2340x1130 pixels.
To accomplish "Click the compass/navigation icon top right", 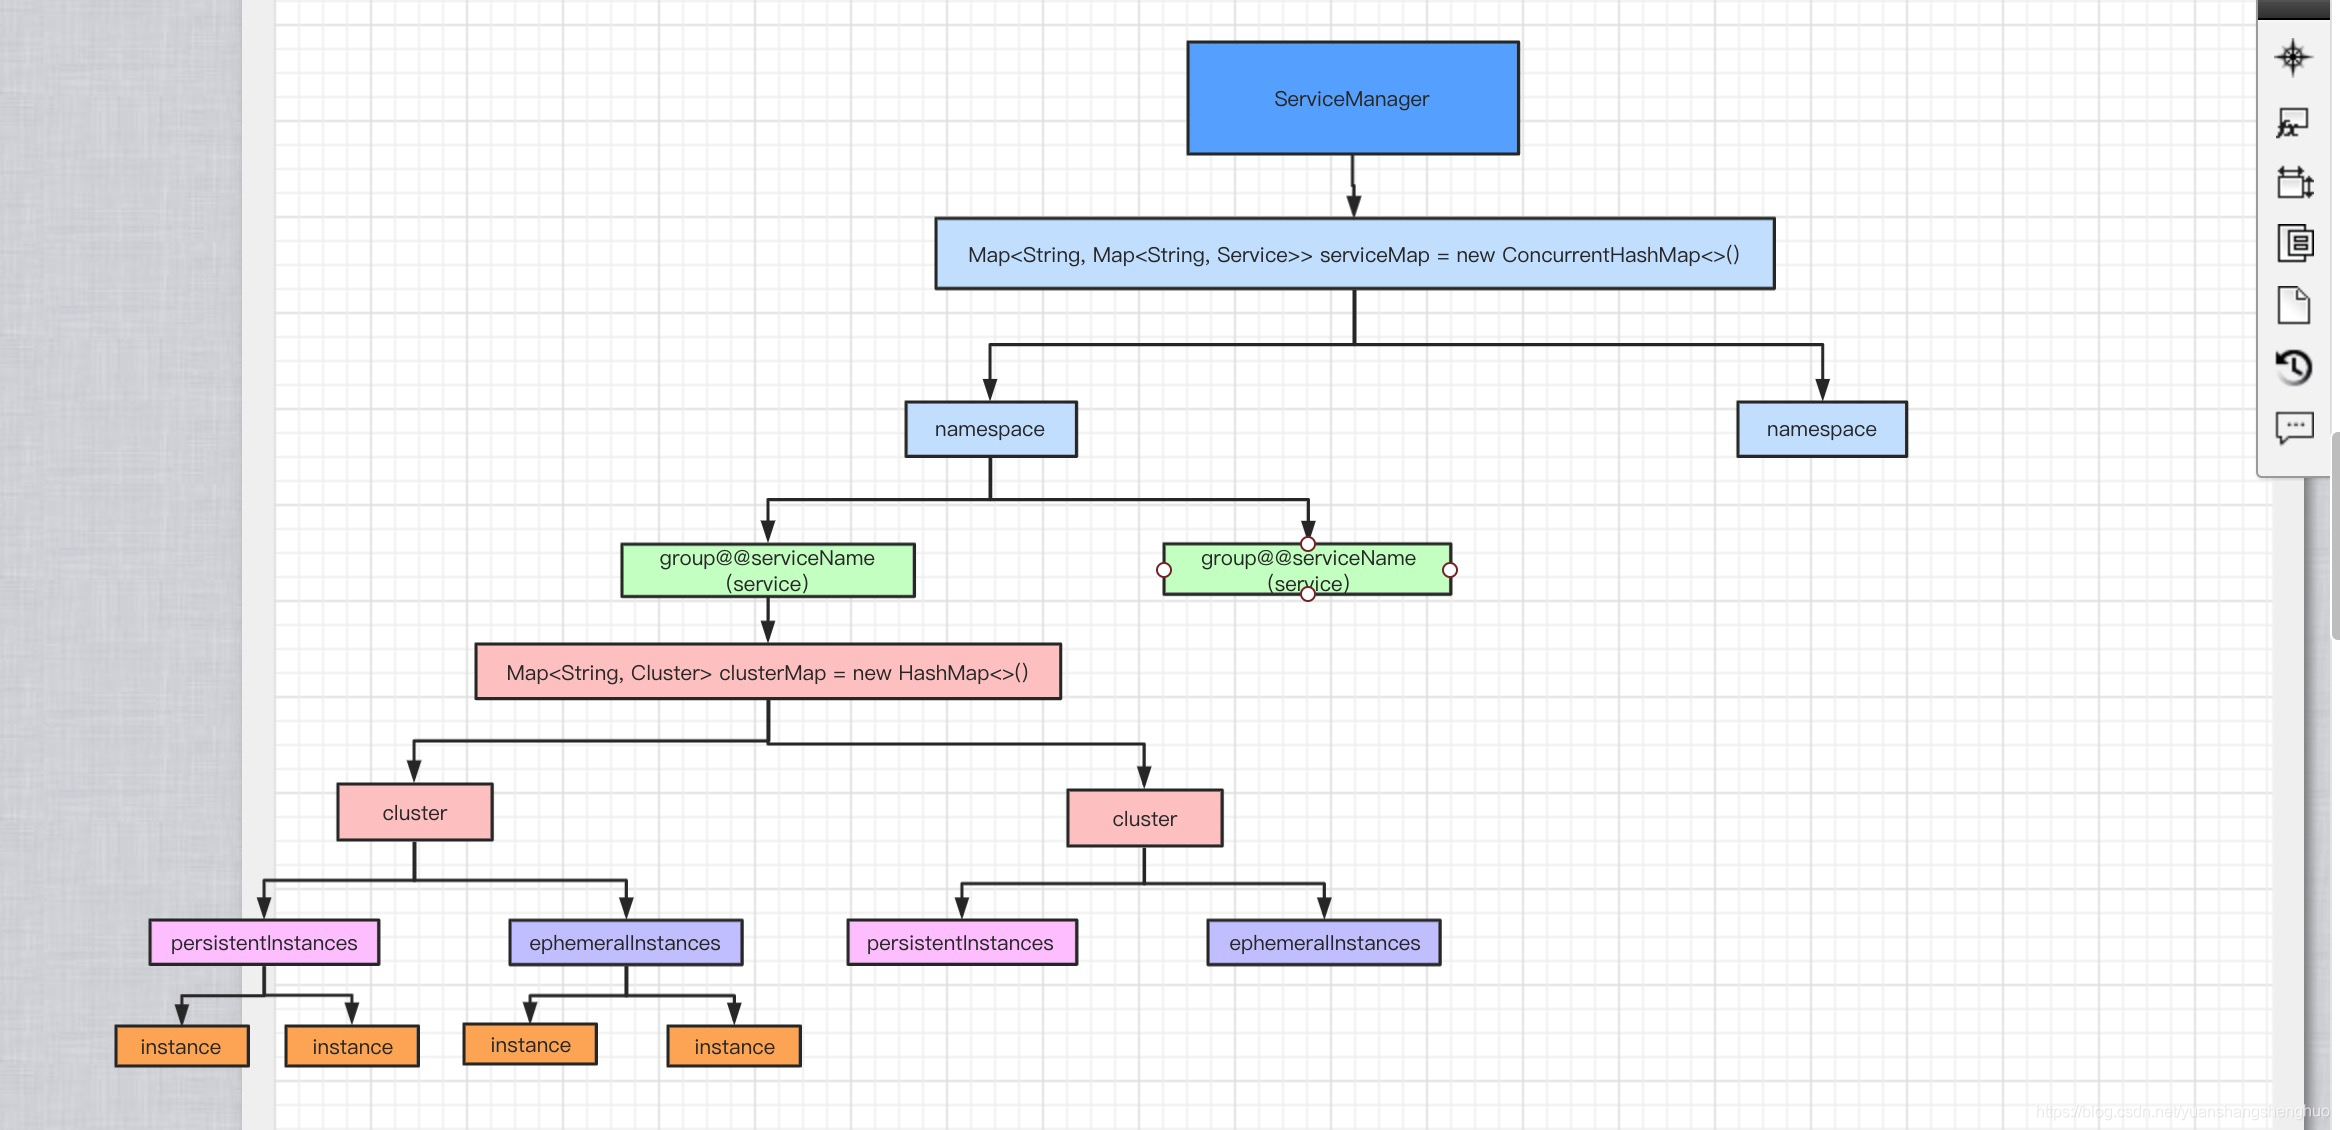I will (2292, 60).
